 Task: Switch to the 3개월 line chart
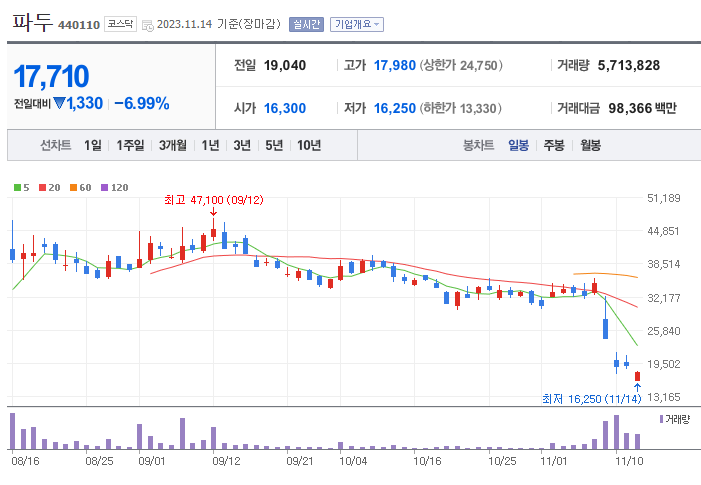point(173,145)
